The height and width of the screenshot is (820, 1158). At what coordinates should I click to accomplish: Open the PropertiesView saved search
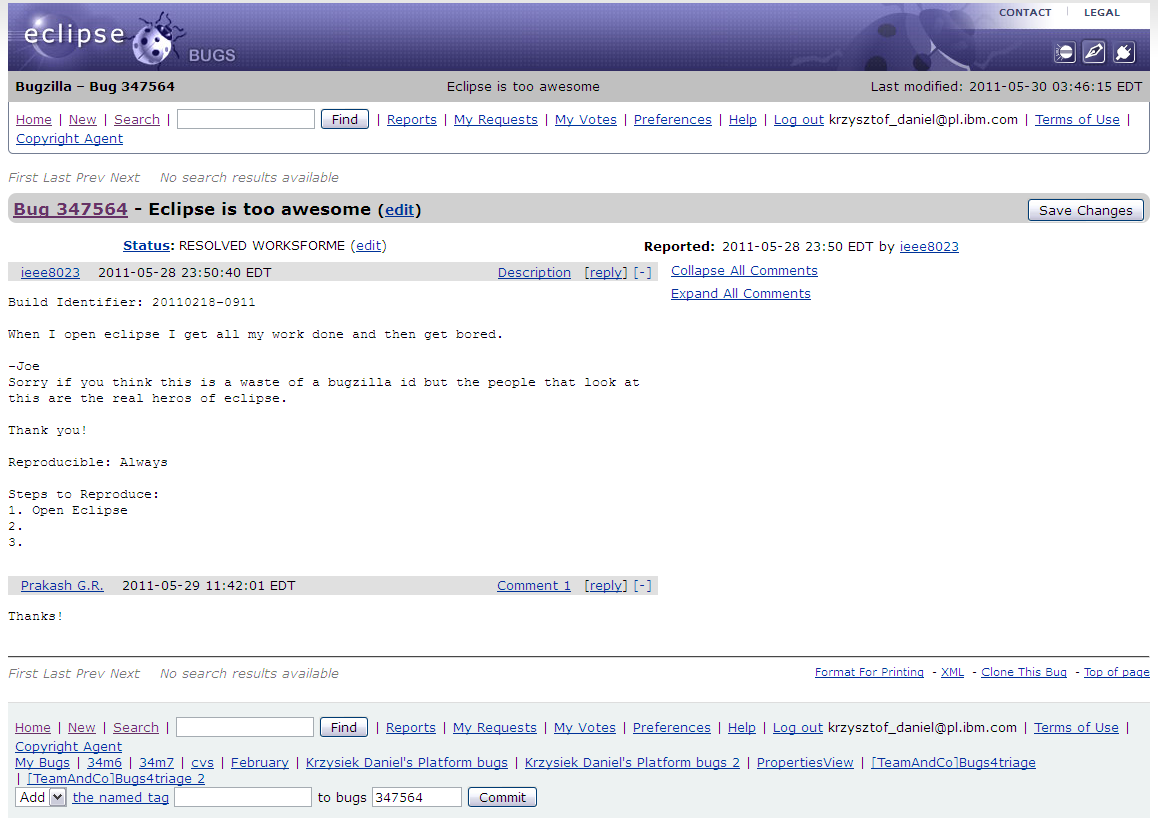805,763
